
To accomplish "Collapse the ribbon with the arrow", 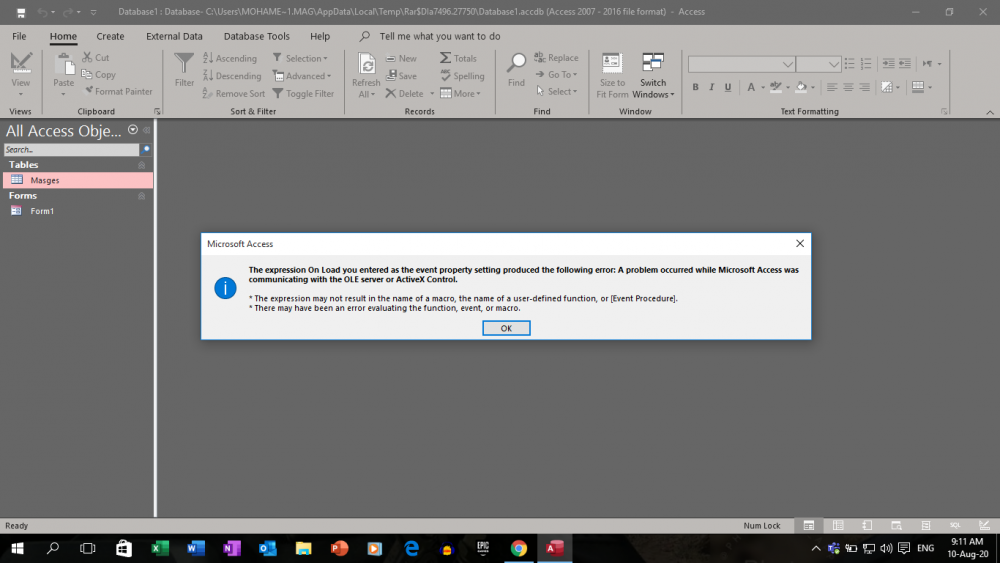I will [x=990, y=112].
